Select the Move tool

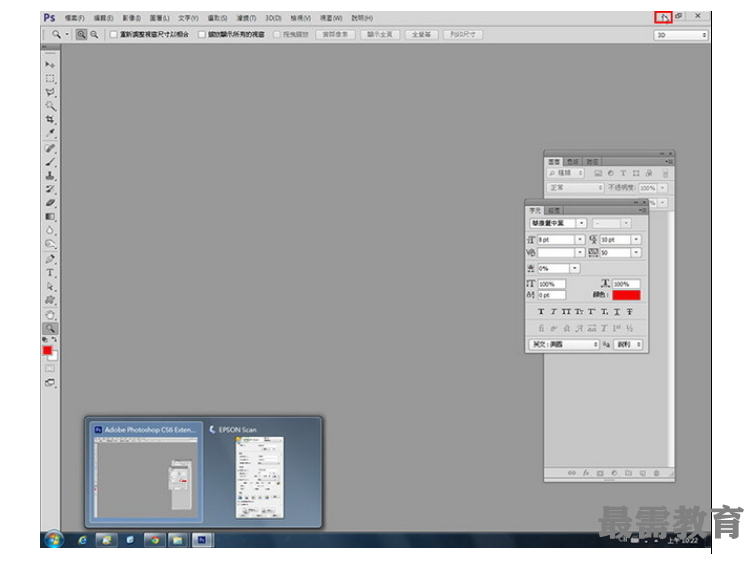(x=50, y=65)
